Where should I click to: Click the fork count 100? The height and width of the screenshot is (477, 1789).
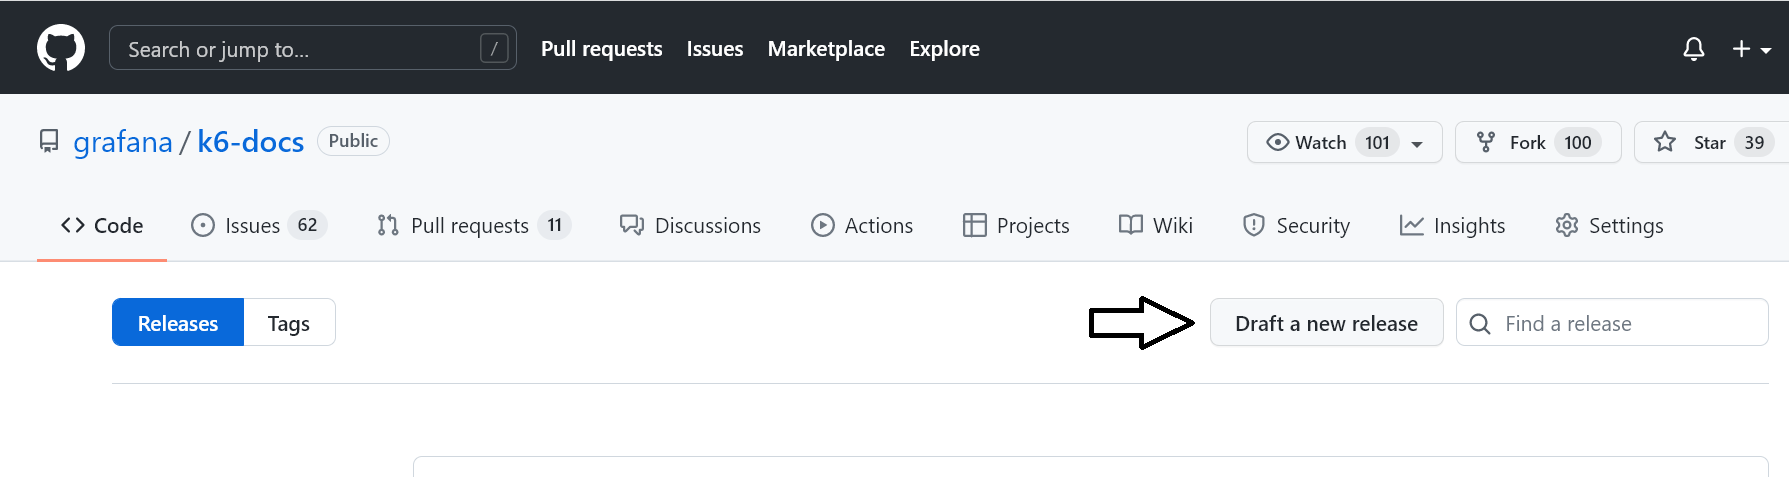click(1578, 142)
